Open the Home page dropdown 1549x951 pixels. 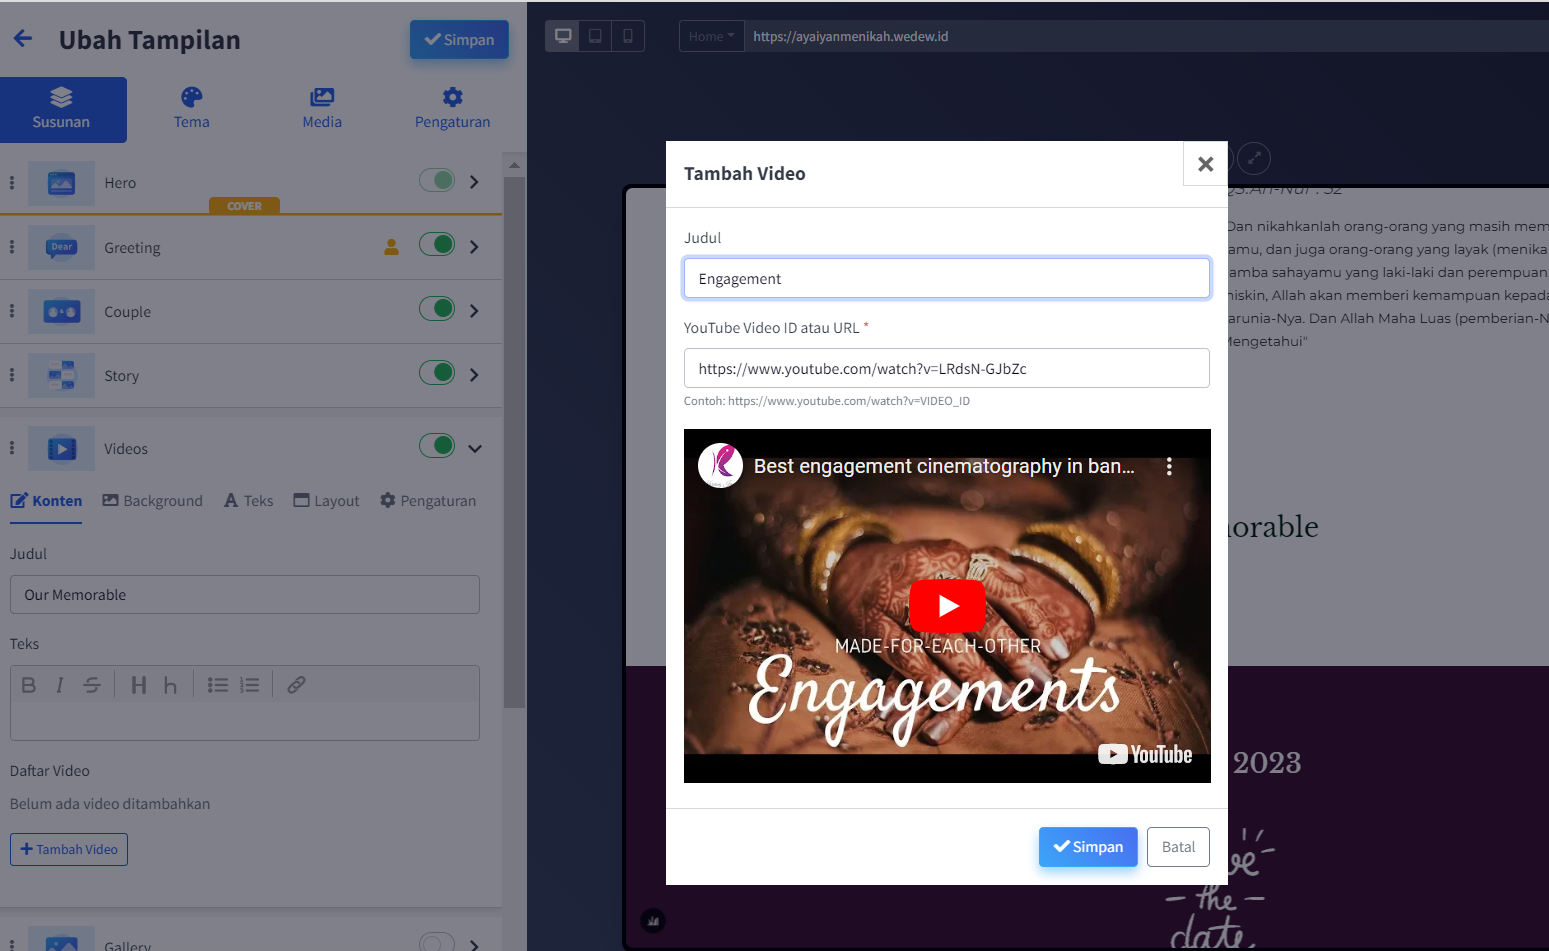(x=711, y=36)
